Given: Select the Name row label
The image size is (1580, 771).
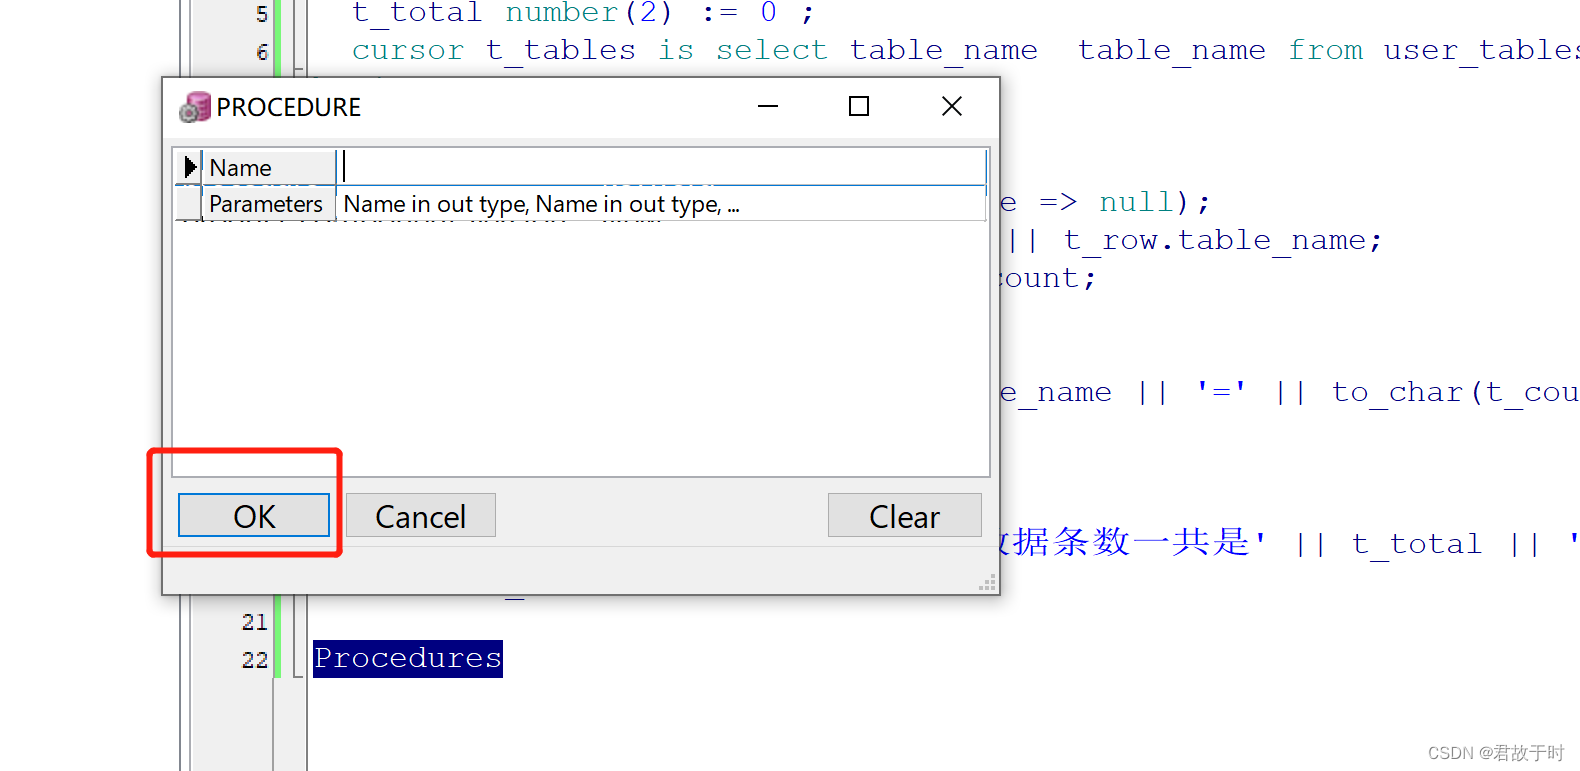Looking at the screenshot, I should tap(269, 167).
